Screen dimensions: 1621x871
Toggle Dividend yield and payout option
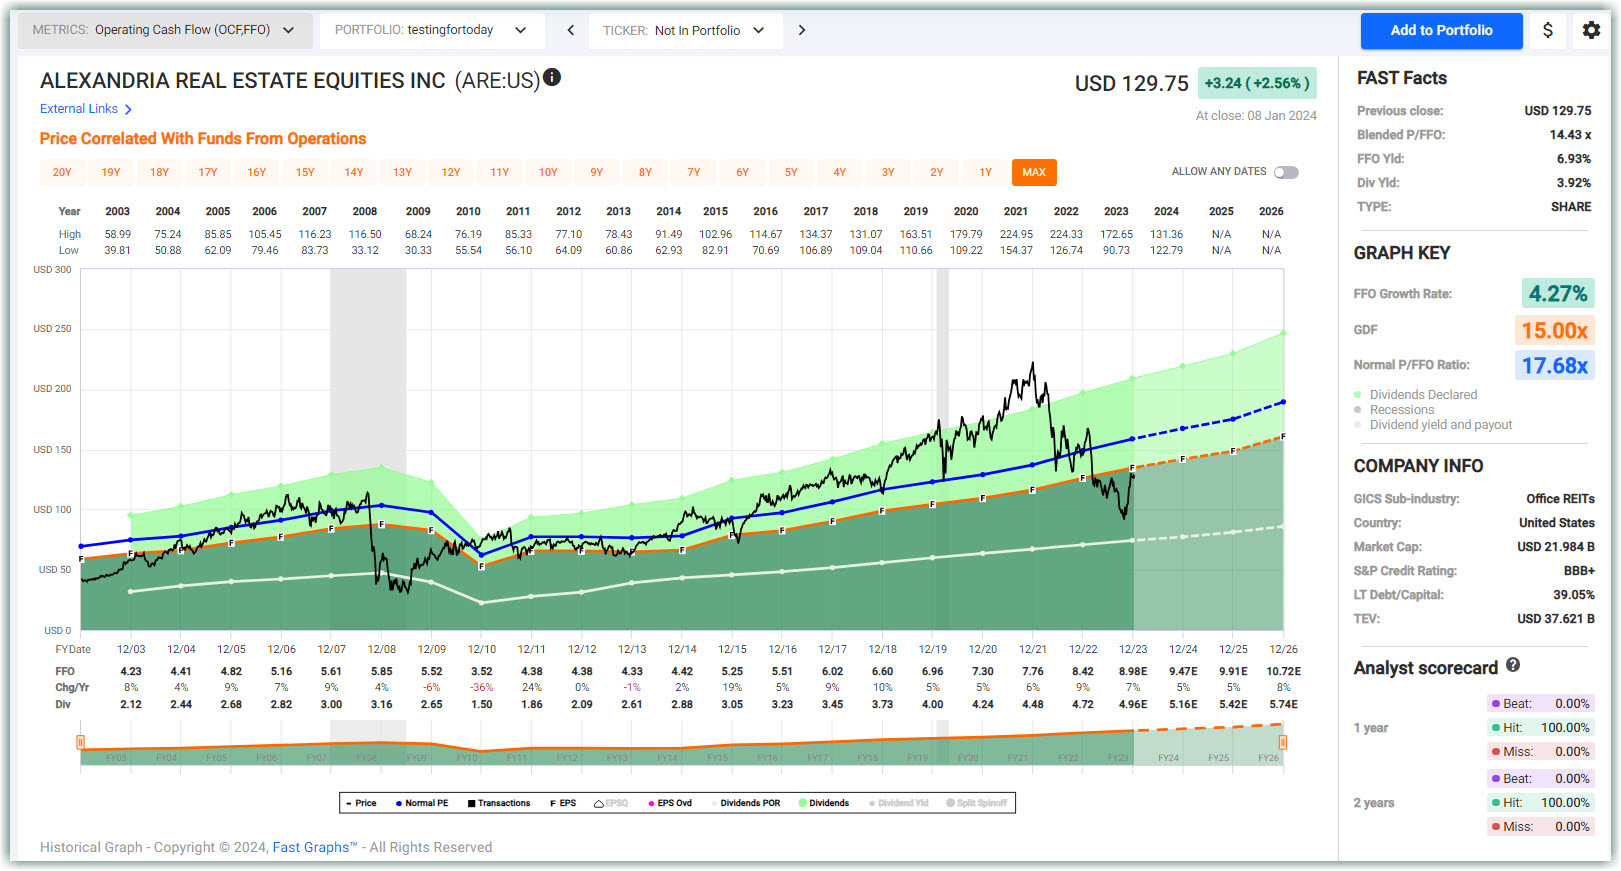point(1433,425)
